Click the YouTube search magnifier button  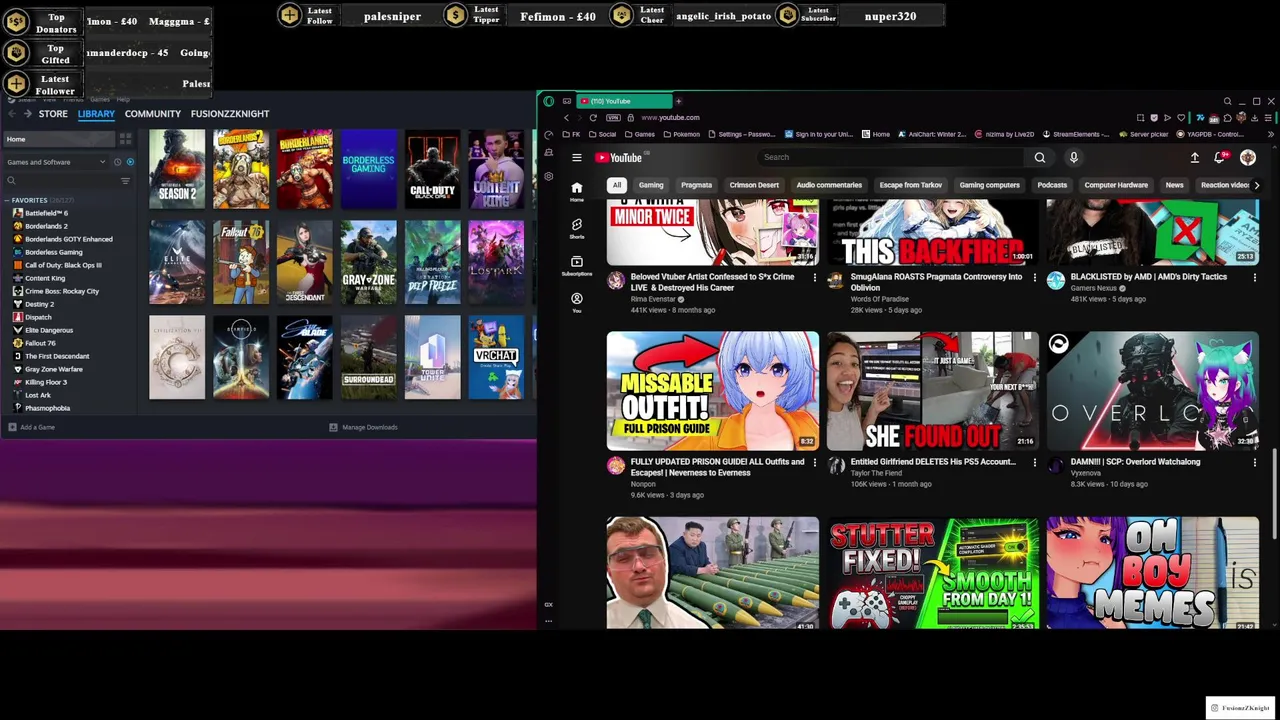tap(1040, 157)
